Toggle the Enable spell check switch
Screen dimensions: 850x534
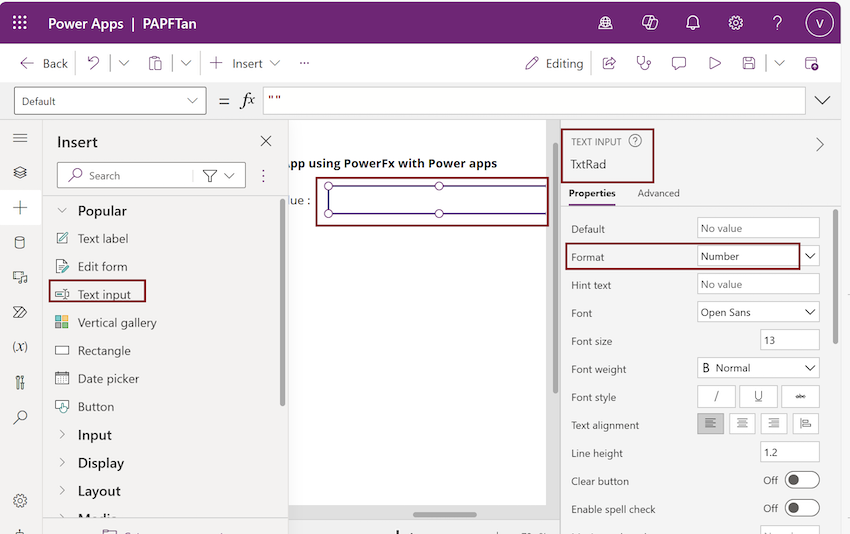(x=802, y=508)
